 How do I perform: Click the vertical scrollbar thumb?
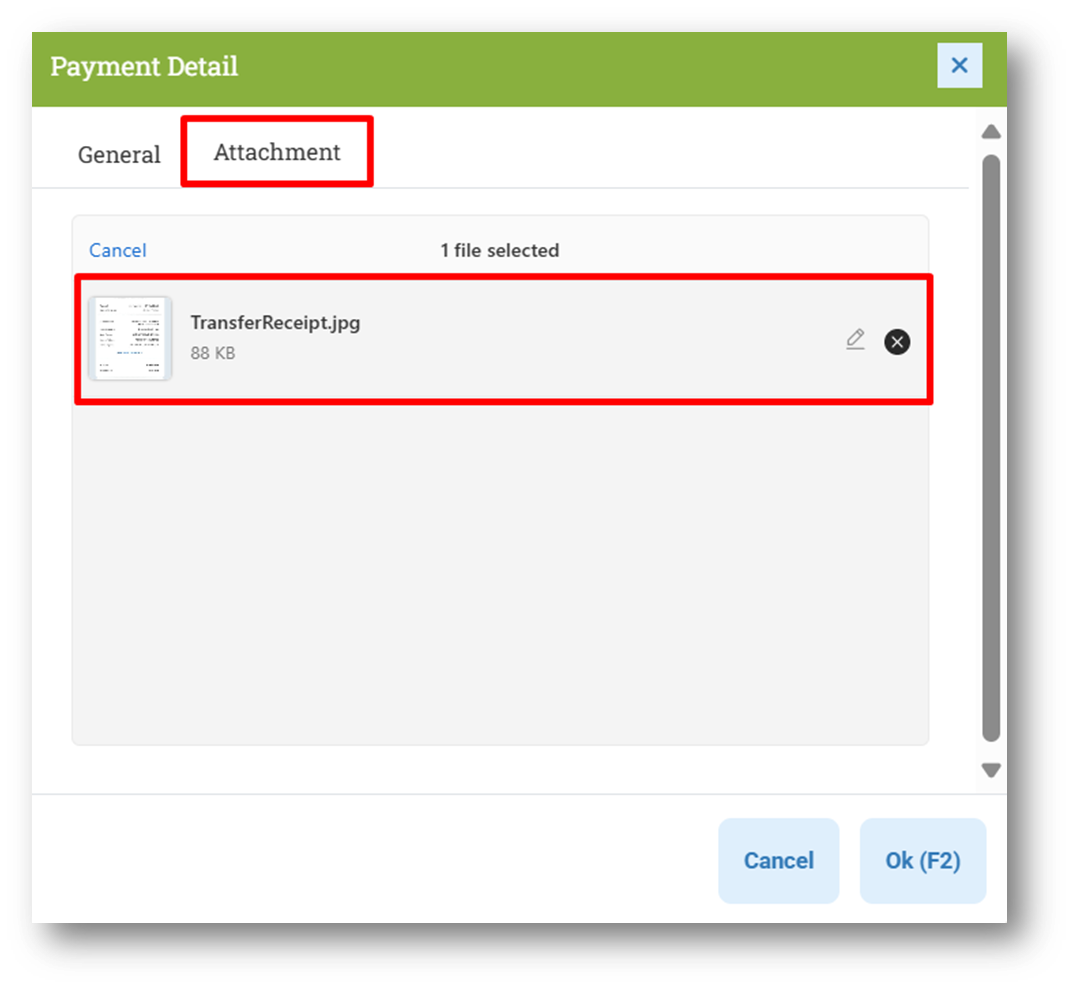tap(991, 449)
